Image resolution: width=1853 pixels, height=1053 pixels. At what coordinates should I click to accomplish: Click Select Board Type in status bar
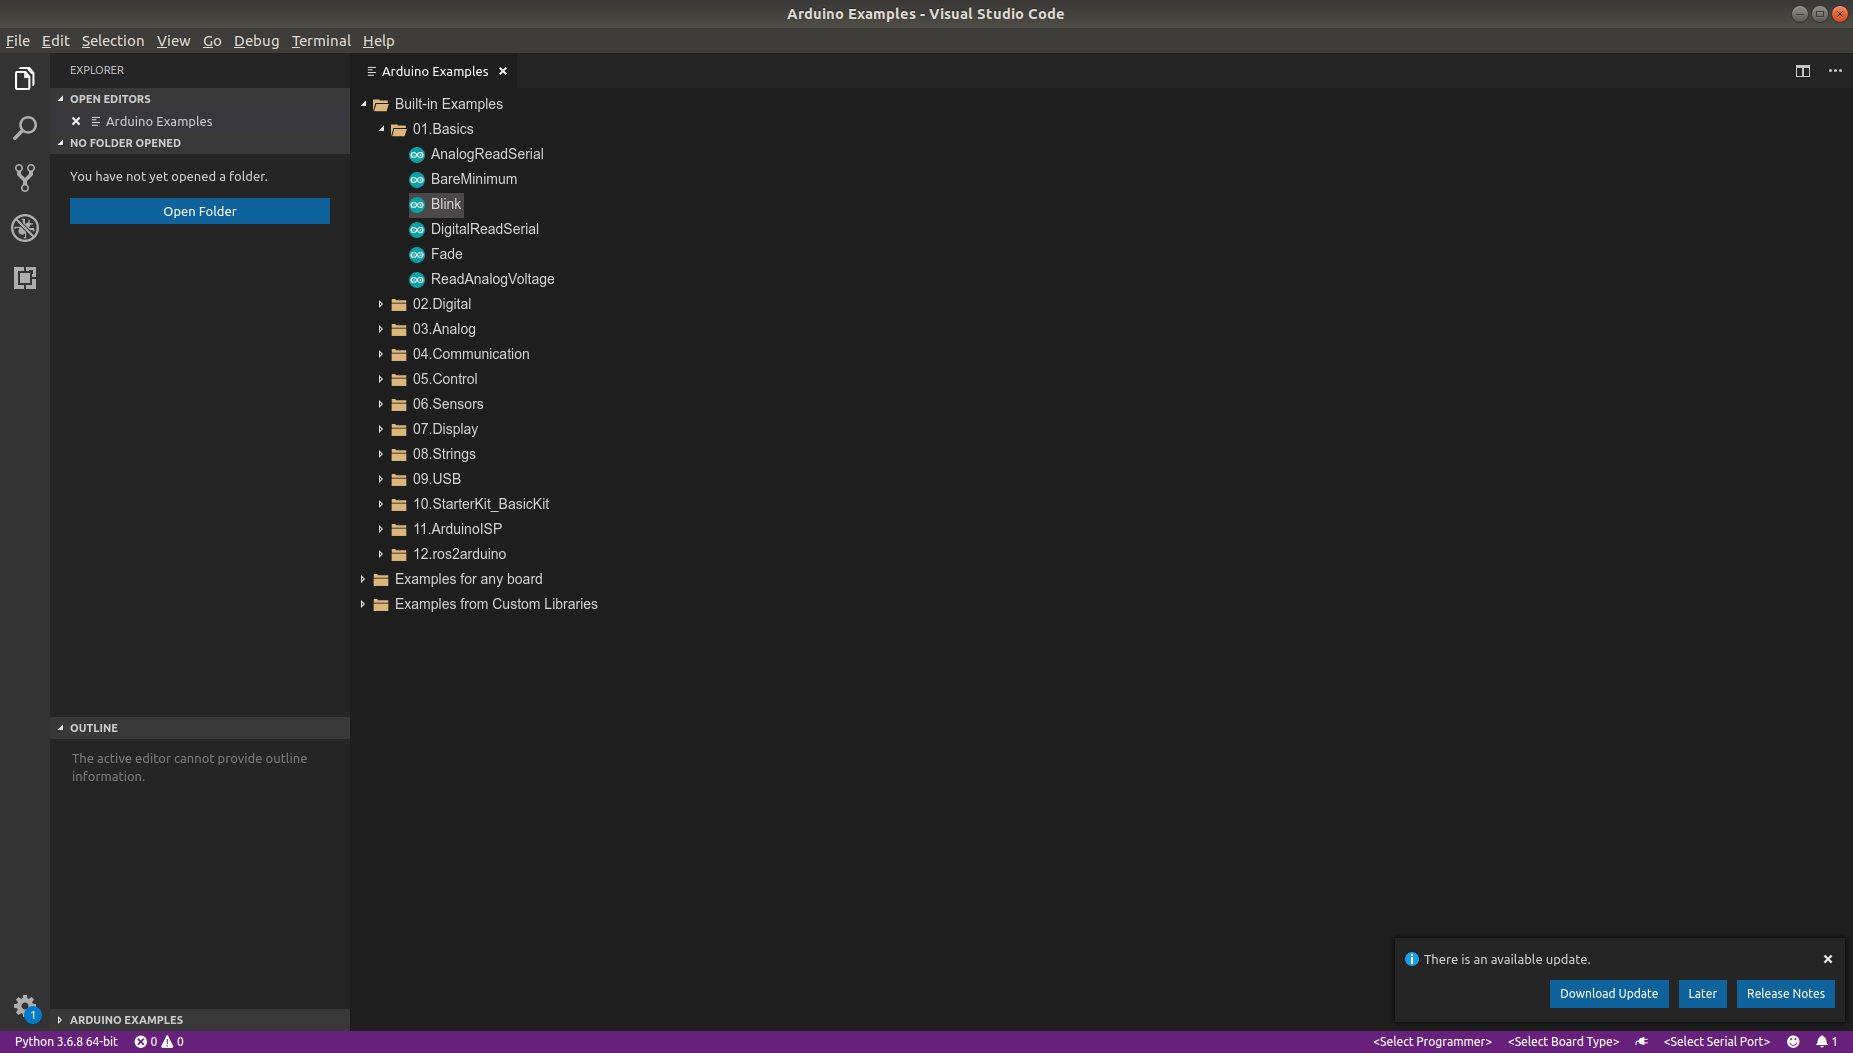point(1563,1042)
